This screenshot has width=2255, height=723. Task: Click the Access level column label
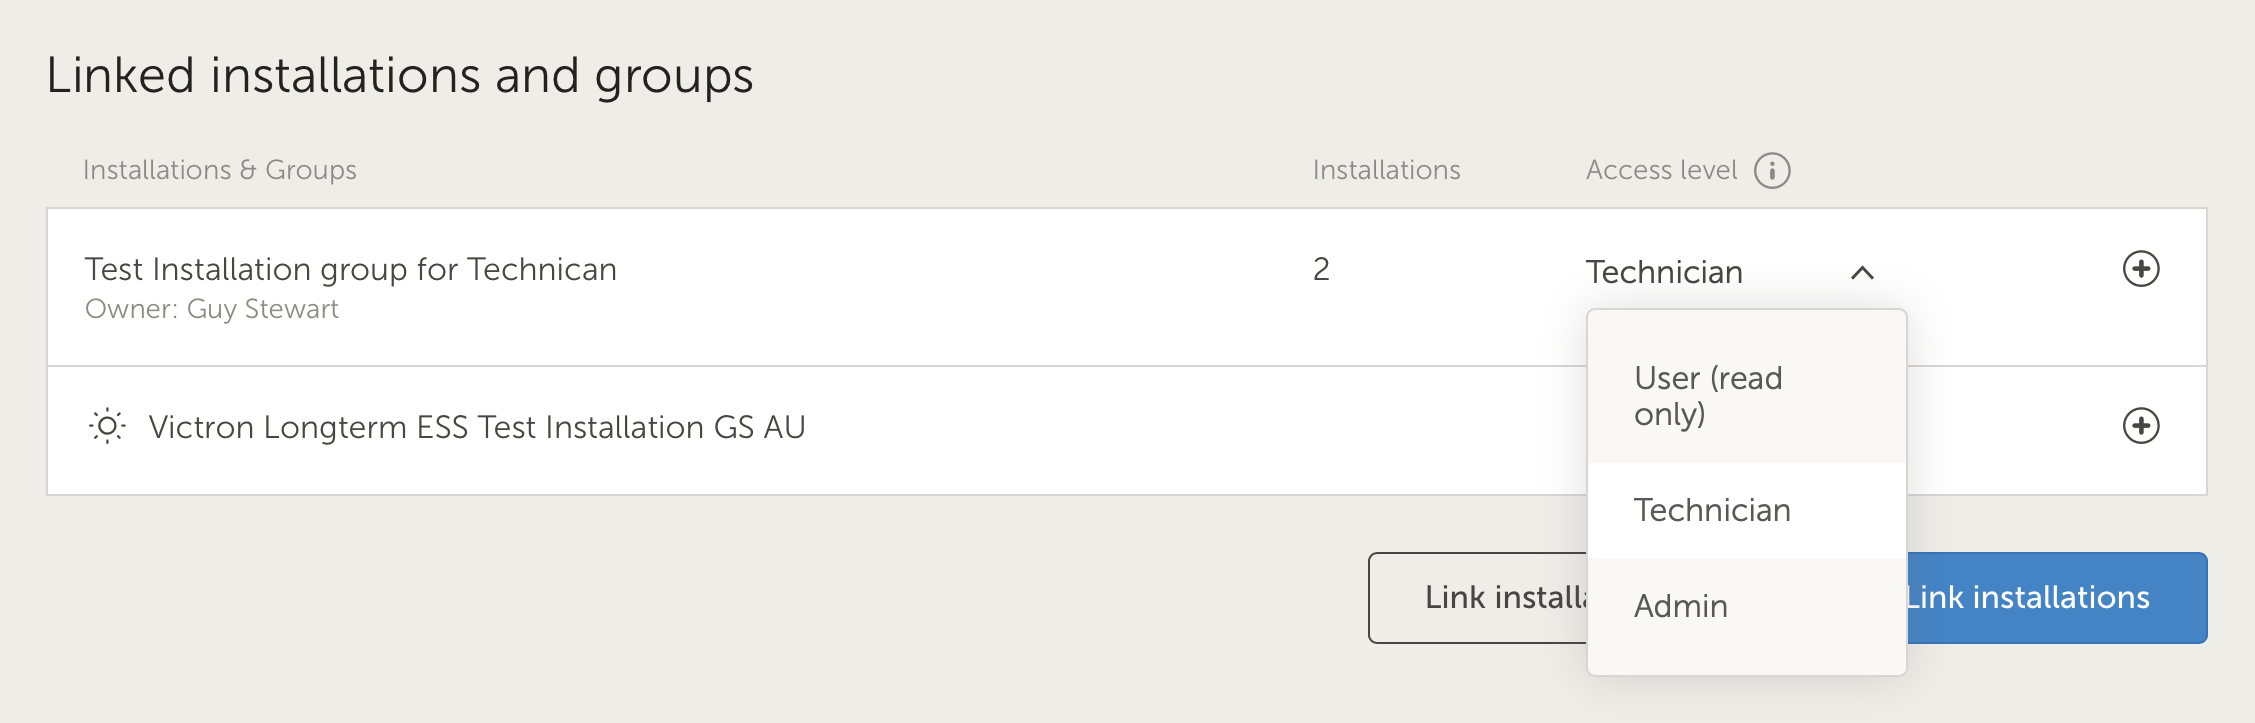coord(1661,170)
